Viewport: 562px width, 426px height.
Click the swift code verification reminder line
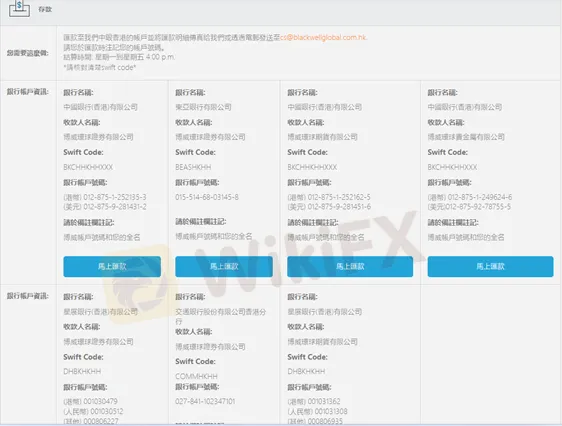coord(100,67)
